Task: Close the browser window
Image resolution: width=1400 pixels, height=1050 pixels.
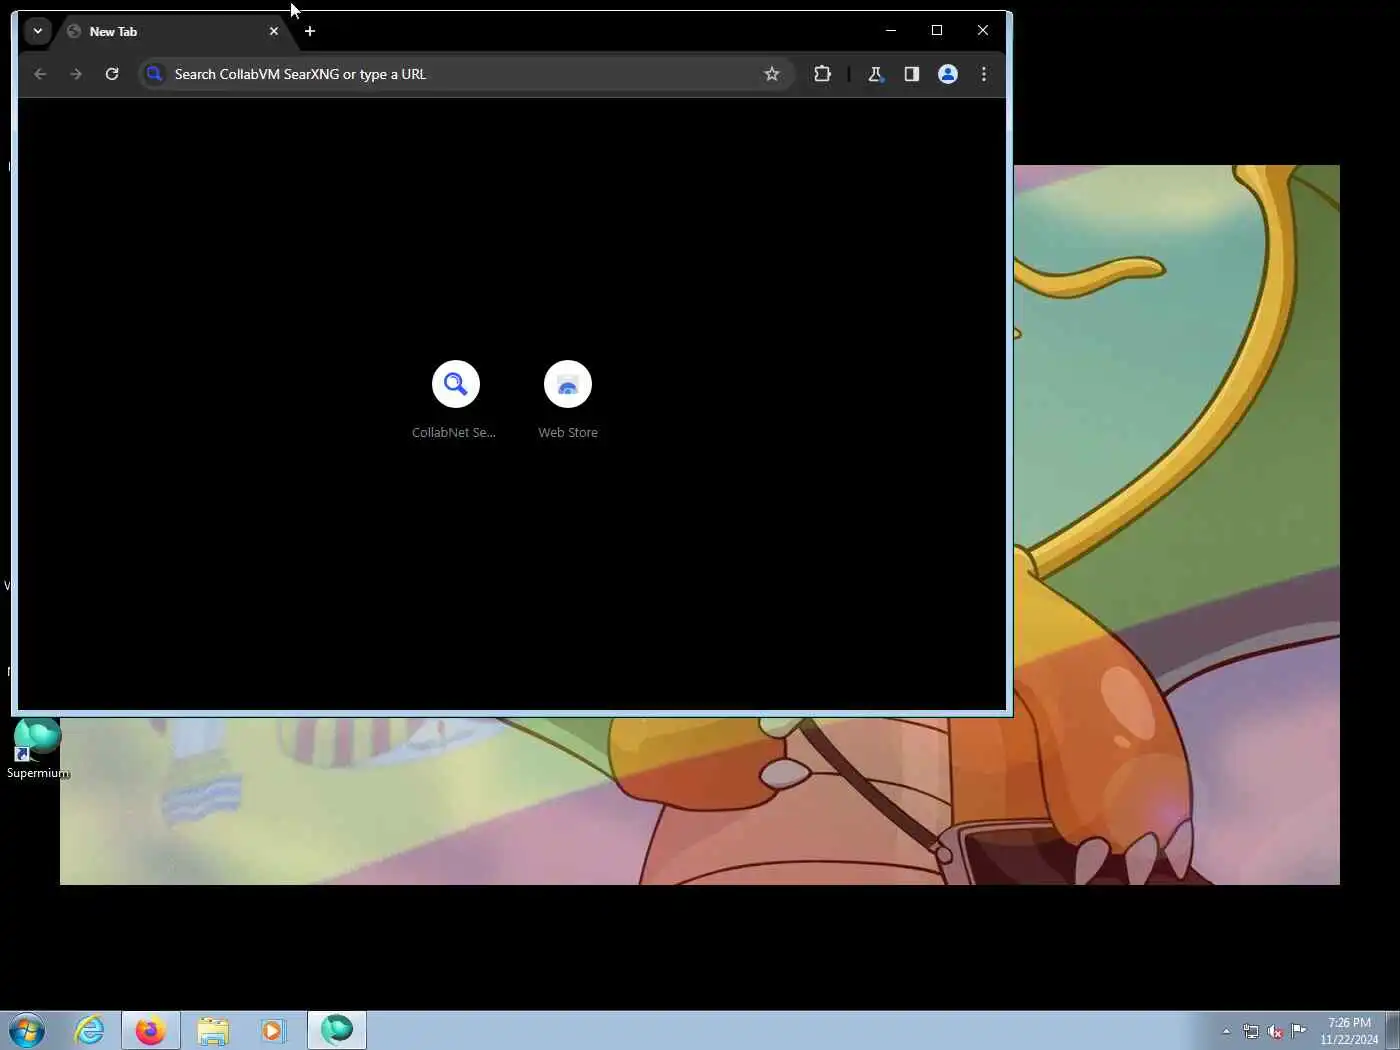Action: 983,30
